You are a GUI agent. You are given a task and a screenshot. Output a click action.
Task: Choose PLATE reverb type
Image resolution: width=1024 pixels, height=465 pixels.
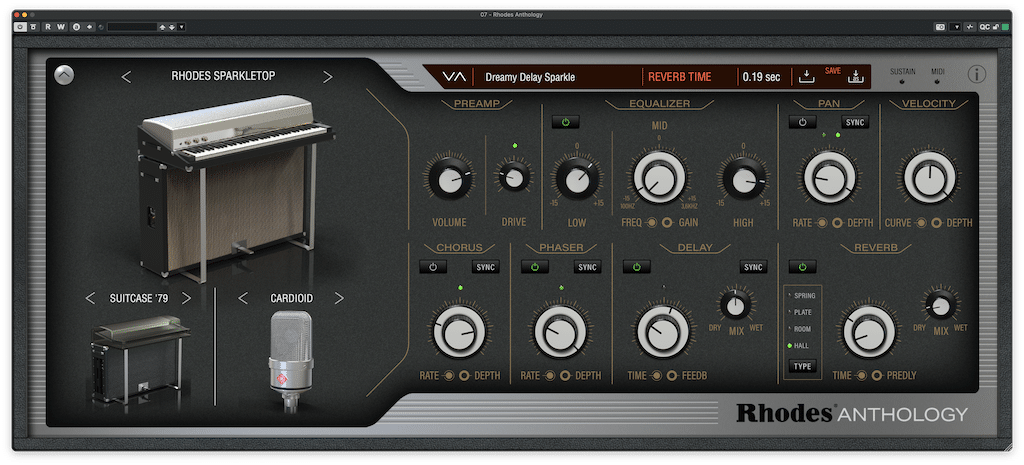(800, 312)
